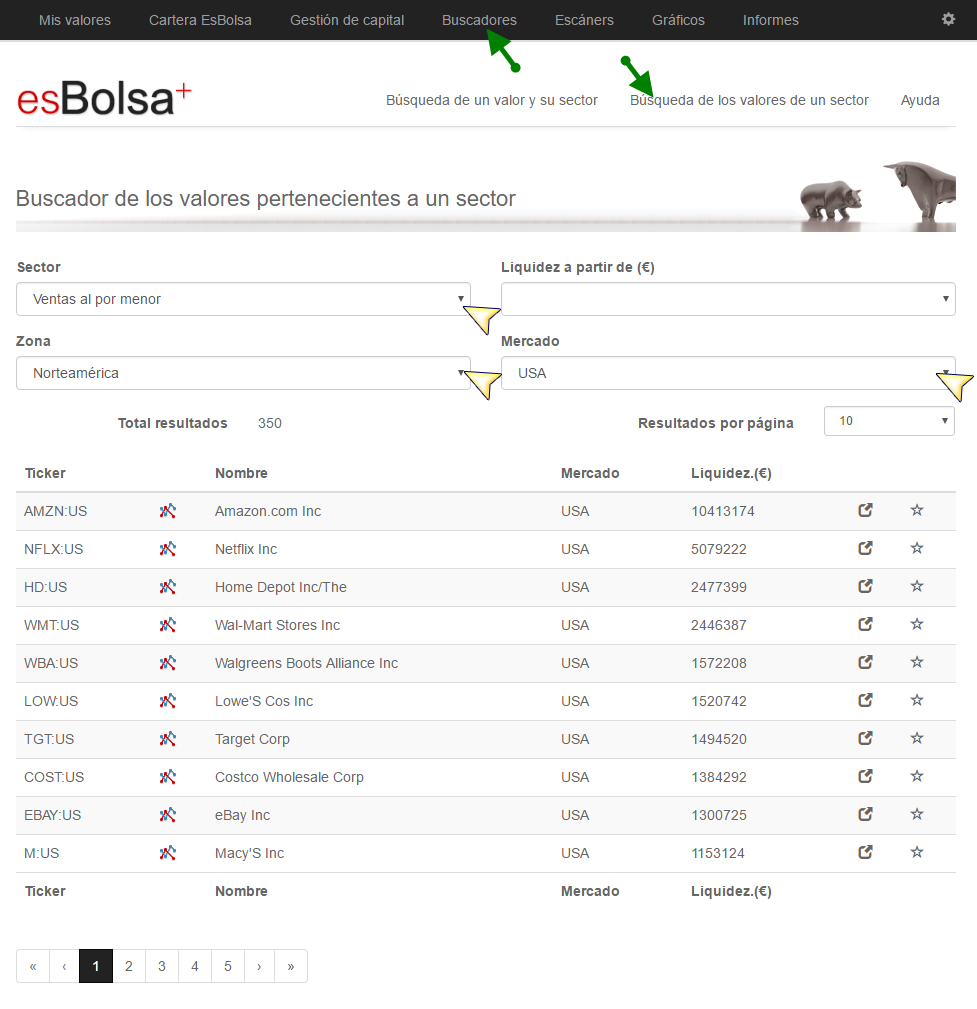Toggle favorite star for Macy'S Inc
This screenshot has width=977, height=1009.
pyautogui.click(x=916, y=852)
